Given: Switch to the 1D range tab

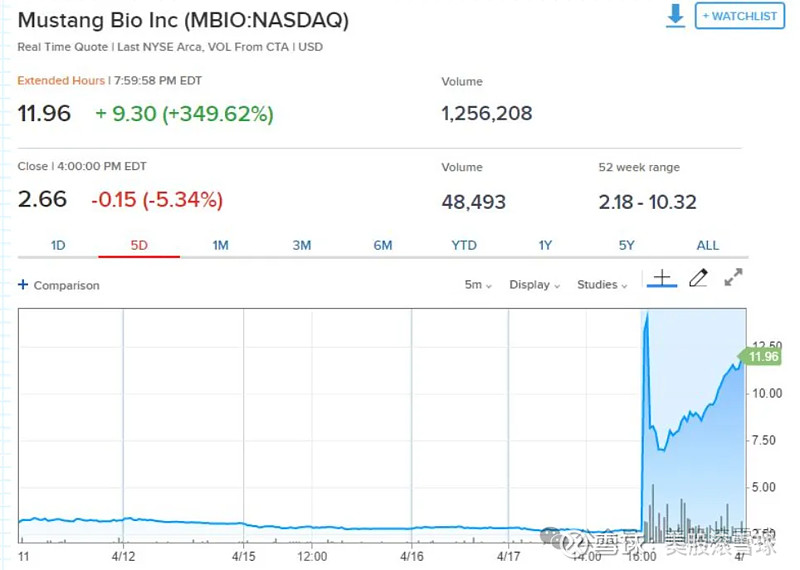Looking at the screenshot, I should pyautogui.click(x=58, y=245).
